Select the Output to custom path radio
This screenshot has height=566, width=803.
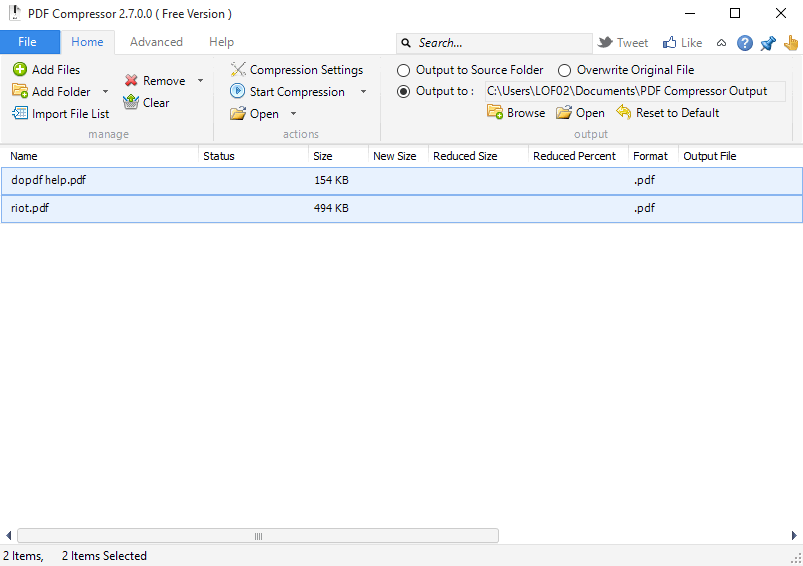coord(404,92)
